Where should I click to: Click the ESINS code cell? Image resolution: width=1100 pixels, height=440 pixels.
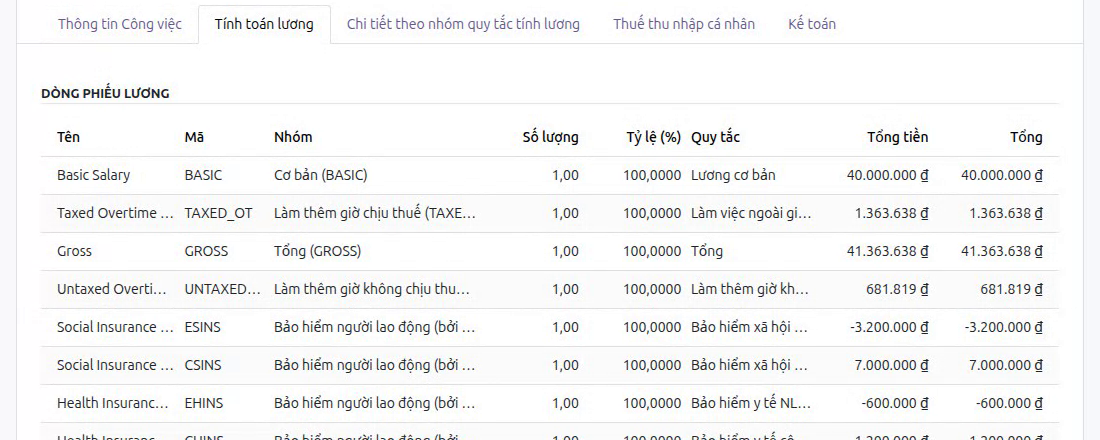pyautogui.click(x=203, y=327)
